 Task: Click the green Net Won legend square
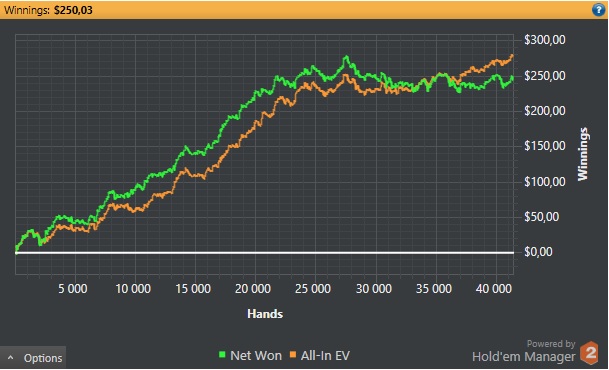[x=222, y=354]
